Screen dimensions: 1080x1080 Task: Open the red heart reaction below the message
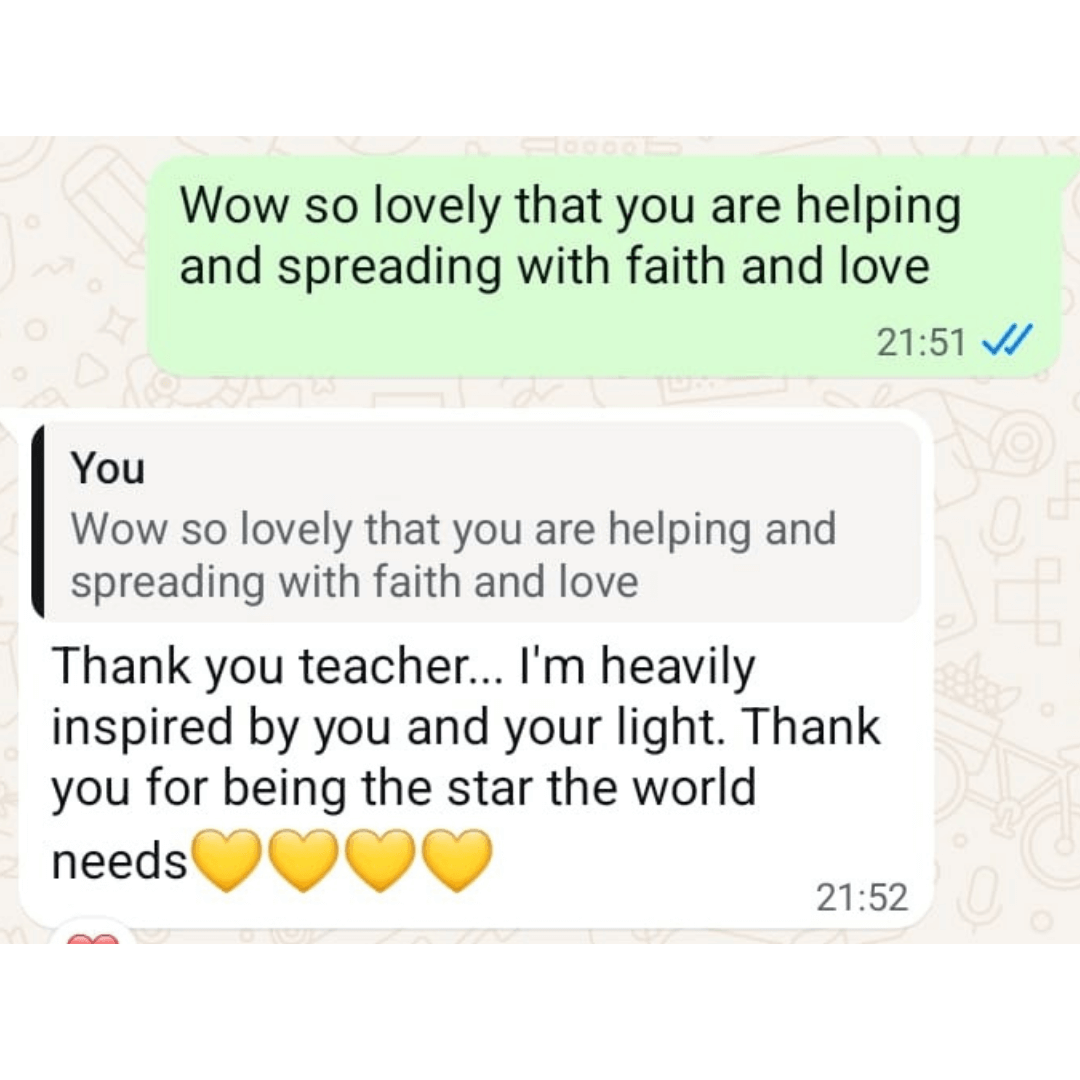point(92,937)
